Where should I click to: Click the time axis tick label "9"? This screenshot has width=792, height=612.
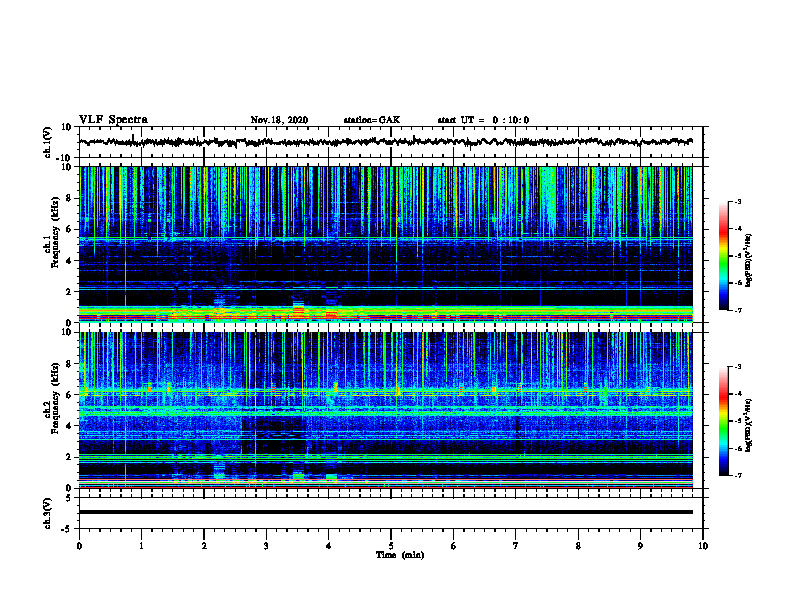pyautogui.click(x=640, y=546)
